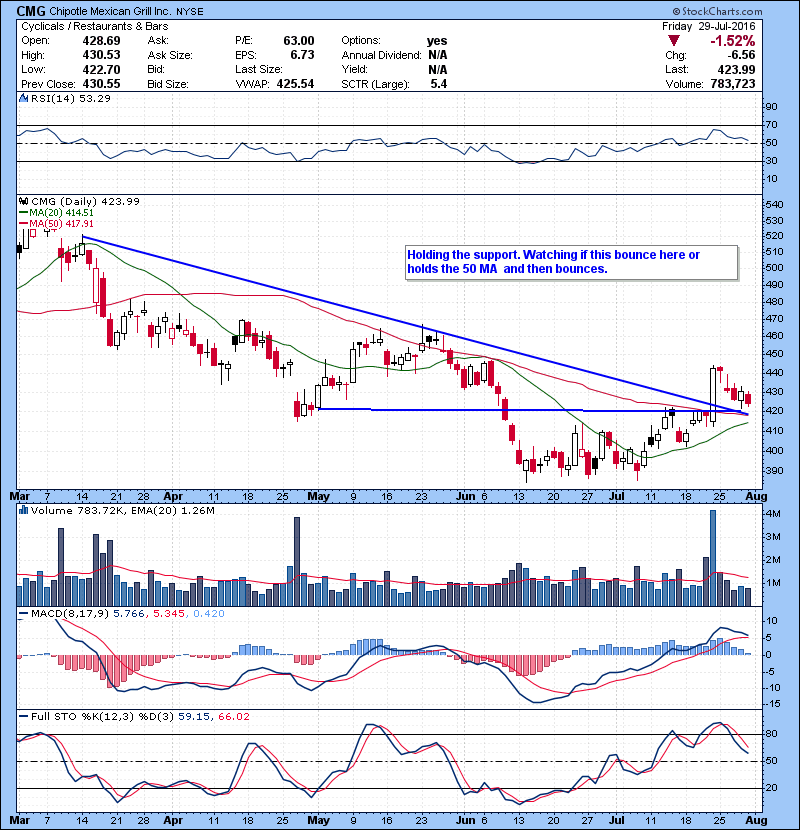Screen dimensions: 800x830
Task: Click the 'CMG (Daily) 423.99' chart label
Action: coord(85,201)
